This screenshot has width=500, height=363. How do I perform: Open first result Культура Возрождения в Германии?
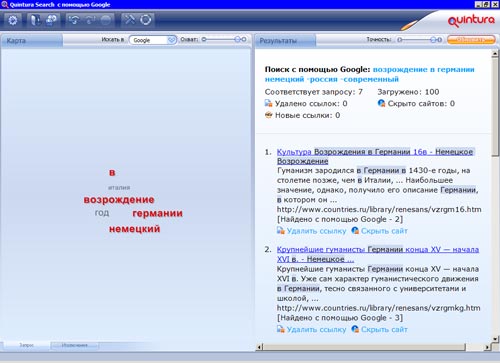(375, 156)
